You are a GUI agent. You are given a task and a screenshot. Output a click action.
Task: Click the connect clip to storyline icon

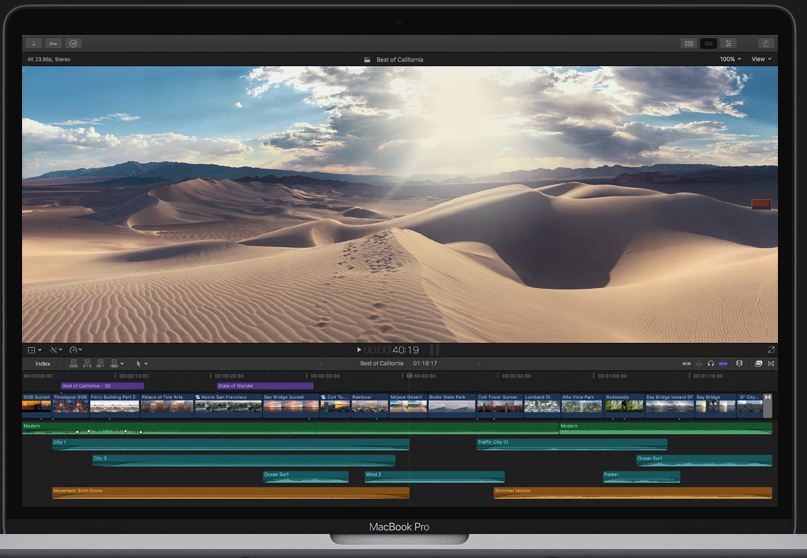click(x=74, y=363)
